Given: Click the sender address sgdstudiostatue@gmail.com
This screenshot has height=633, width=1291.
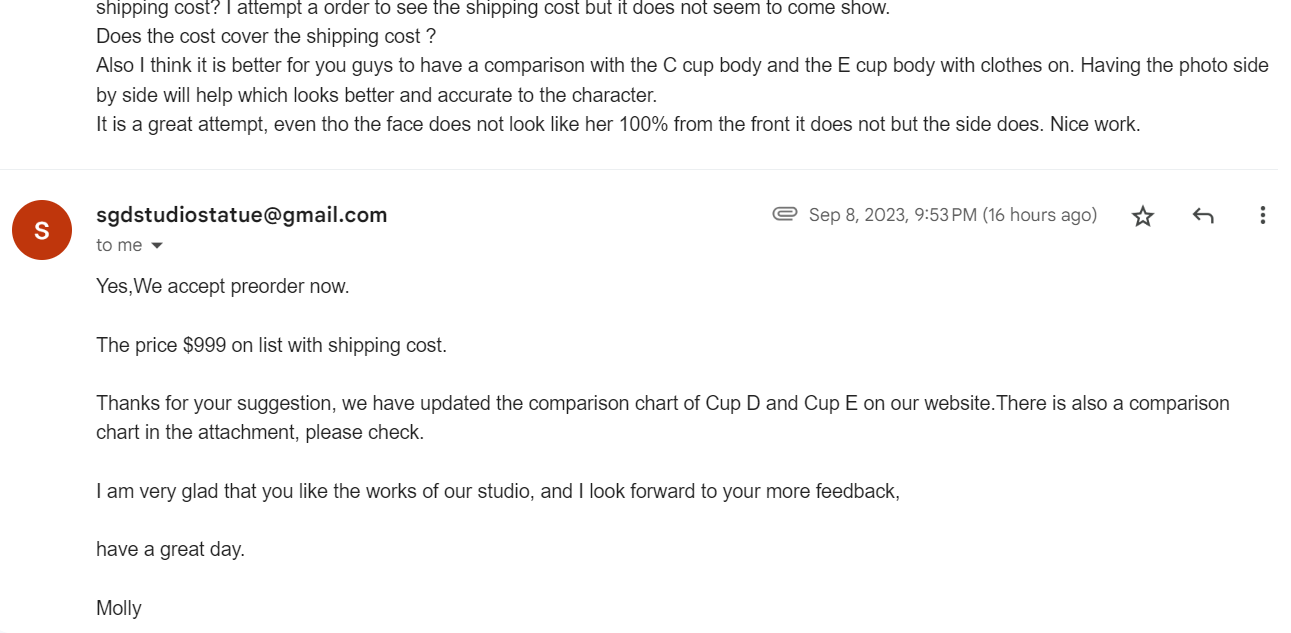Looking at the screenshot, I should point(241,215).
